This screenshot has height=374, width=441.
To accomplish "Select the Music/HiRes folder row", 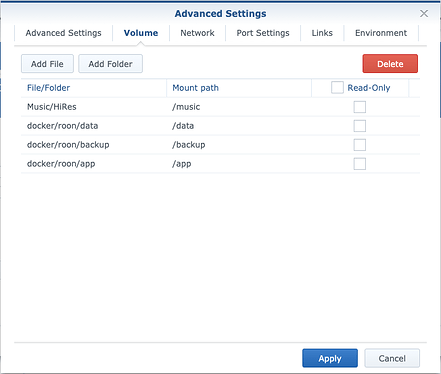I will (220, 107).
